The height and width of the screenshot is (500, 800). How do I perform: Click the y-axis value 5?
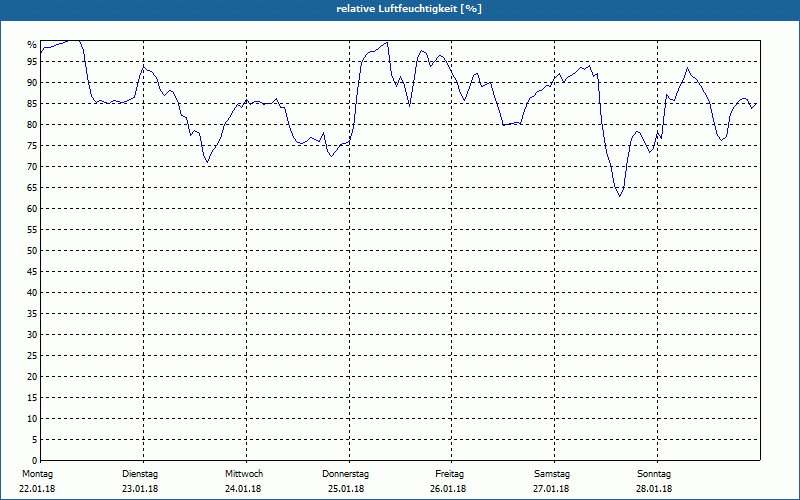34,440
